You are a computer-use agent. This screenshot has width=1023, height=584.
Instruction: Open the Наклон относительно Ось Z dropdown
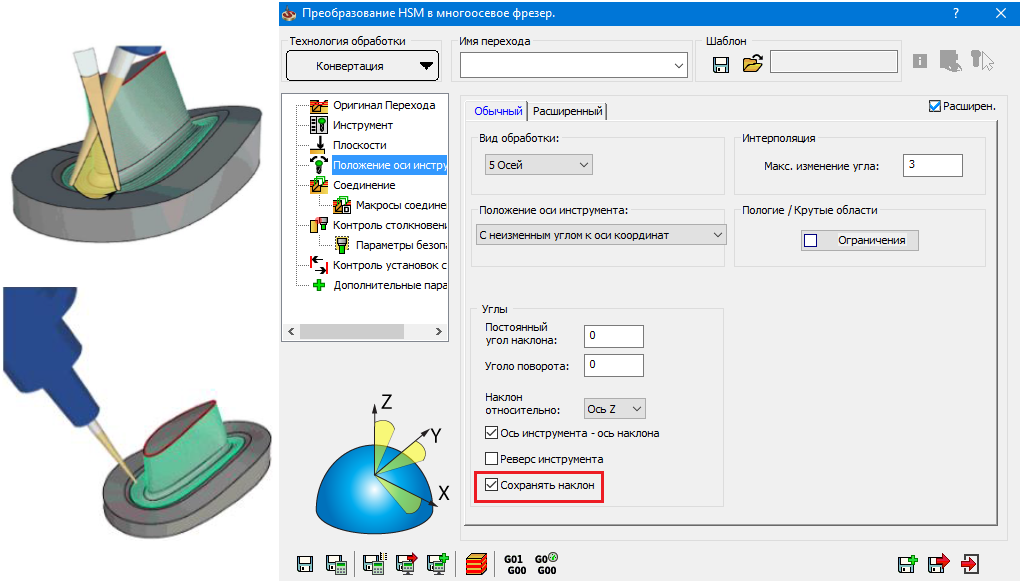pos(615,409)
